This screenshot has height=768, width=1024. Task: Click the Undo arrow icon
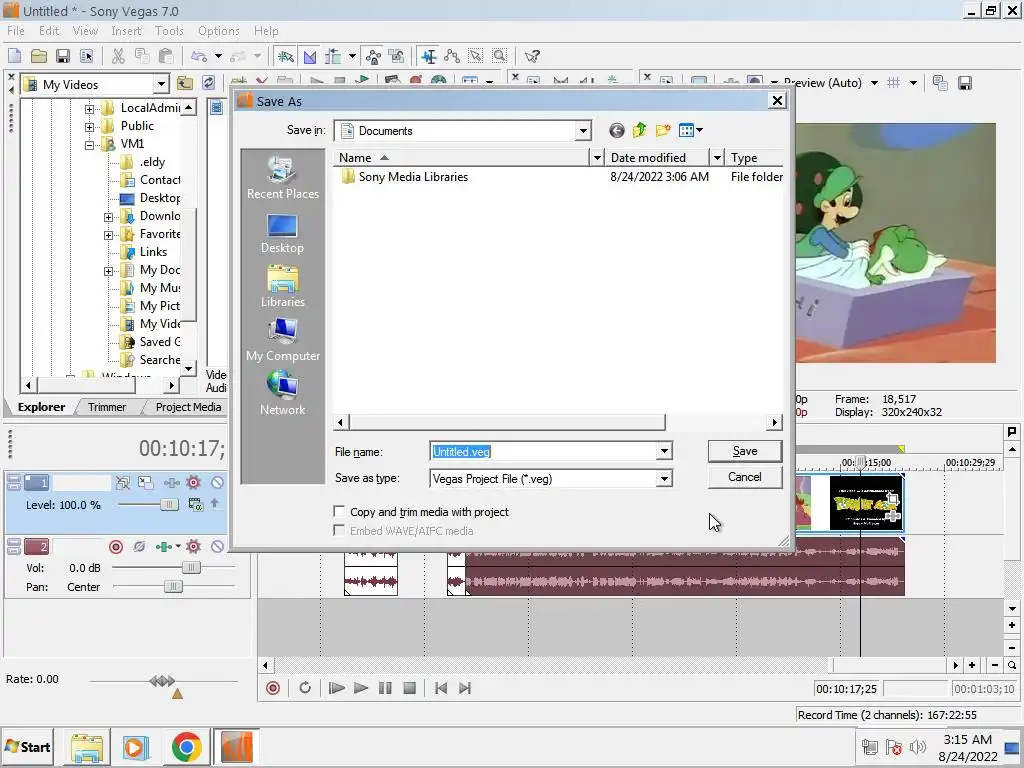coord(199,56)
